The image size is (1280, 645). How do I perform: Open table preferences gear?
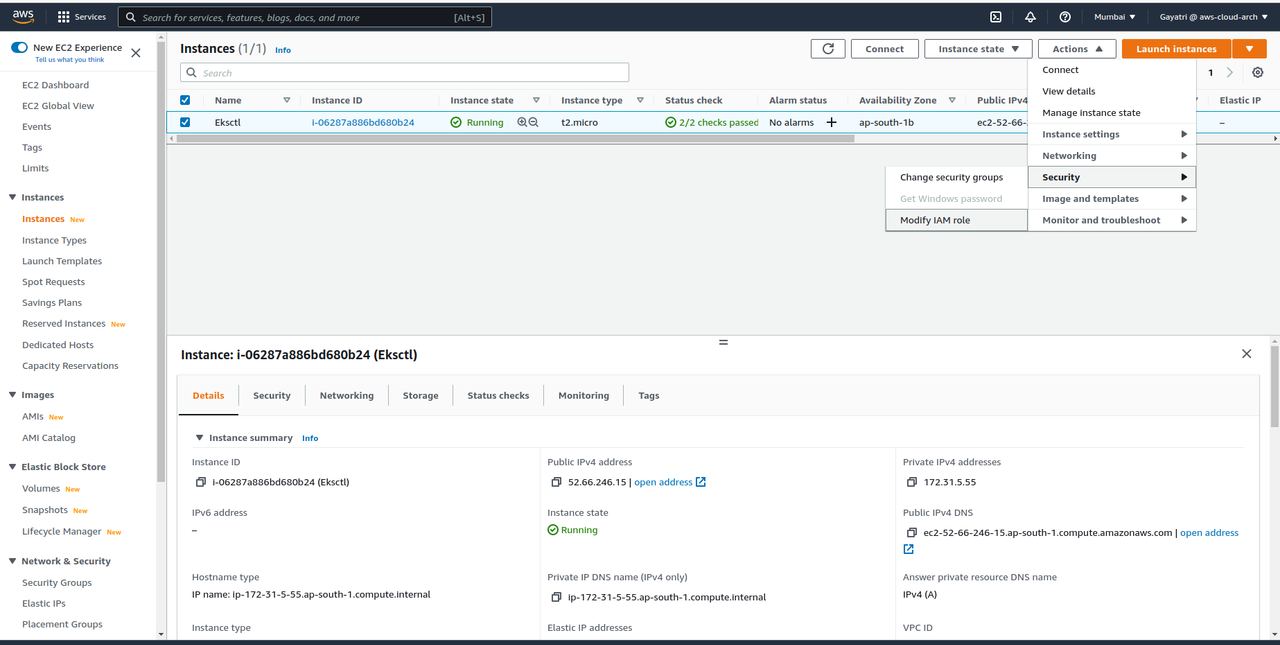coord(1258,73)
